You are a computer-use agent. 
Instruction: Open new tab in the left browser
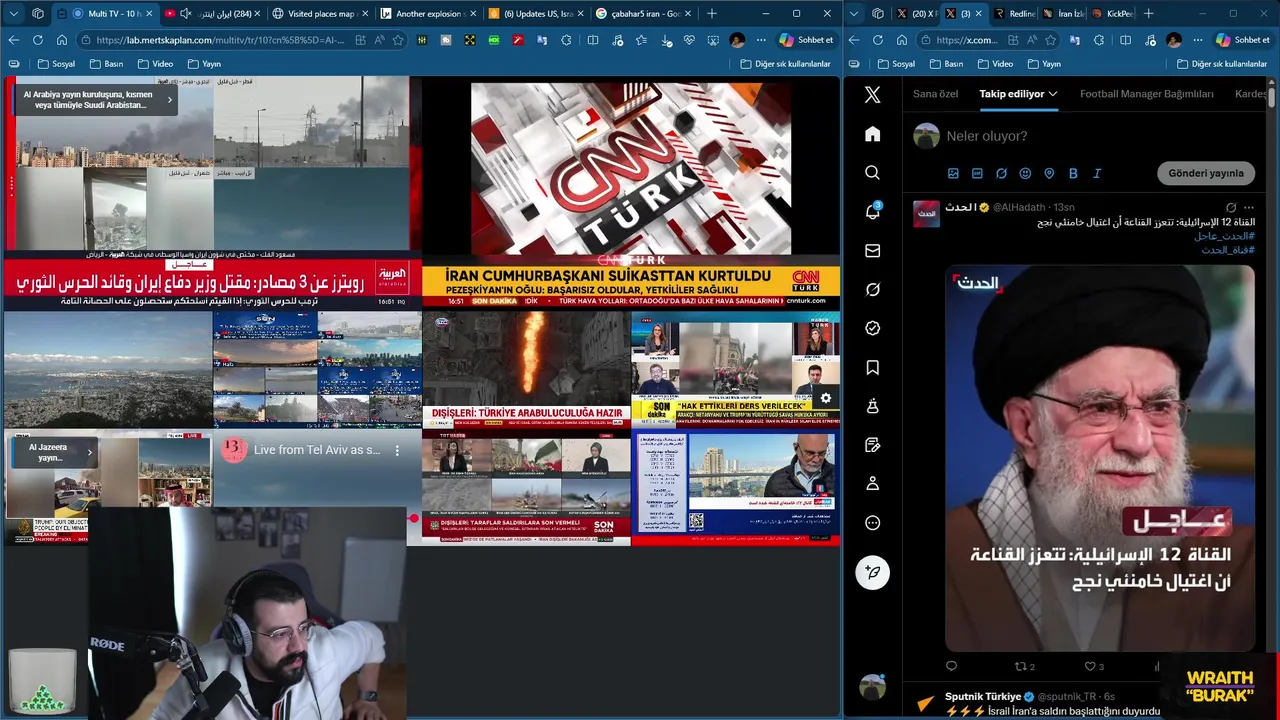[712, 13]
